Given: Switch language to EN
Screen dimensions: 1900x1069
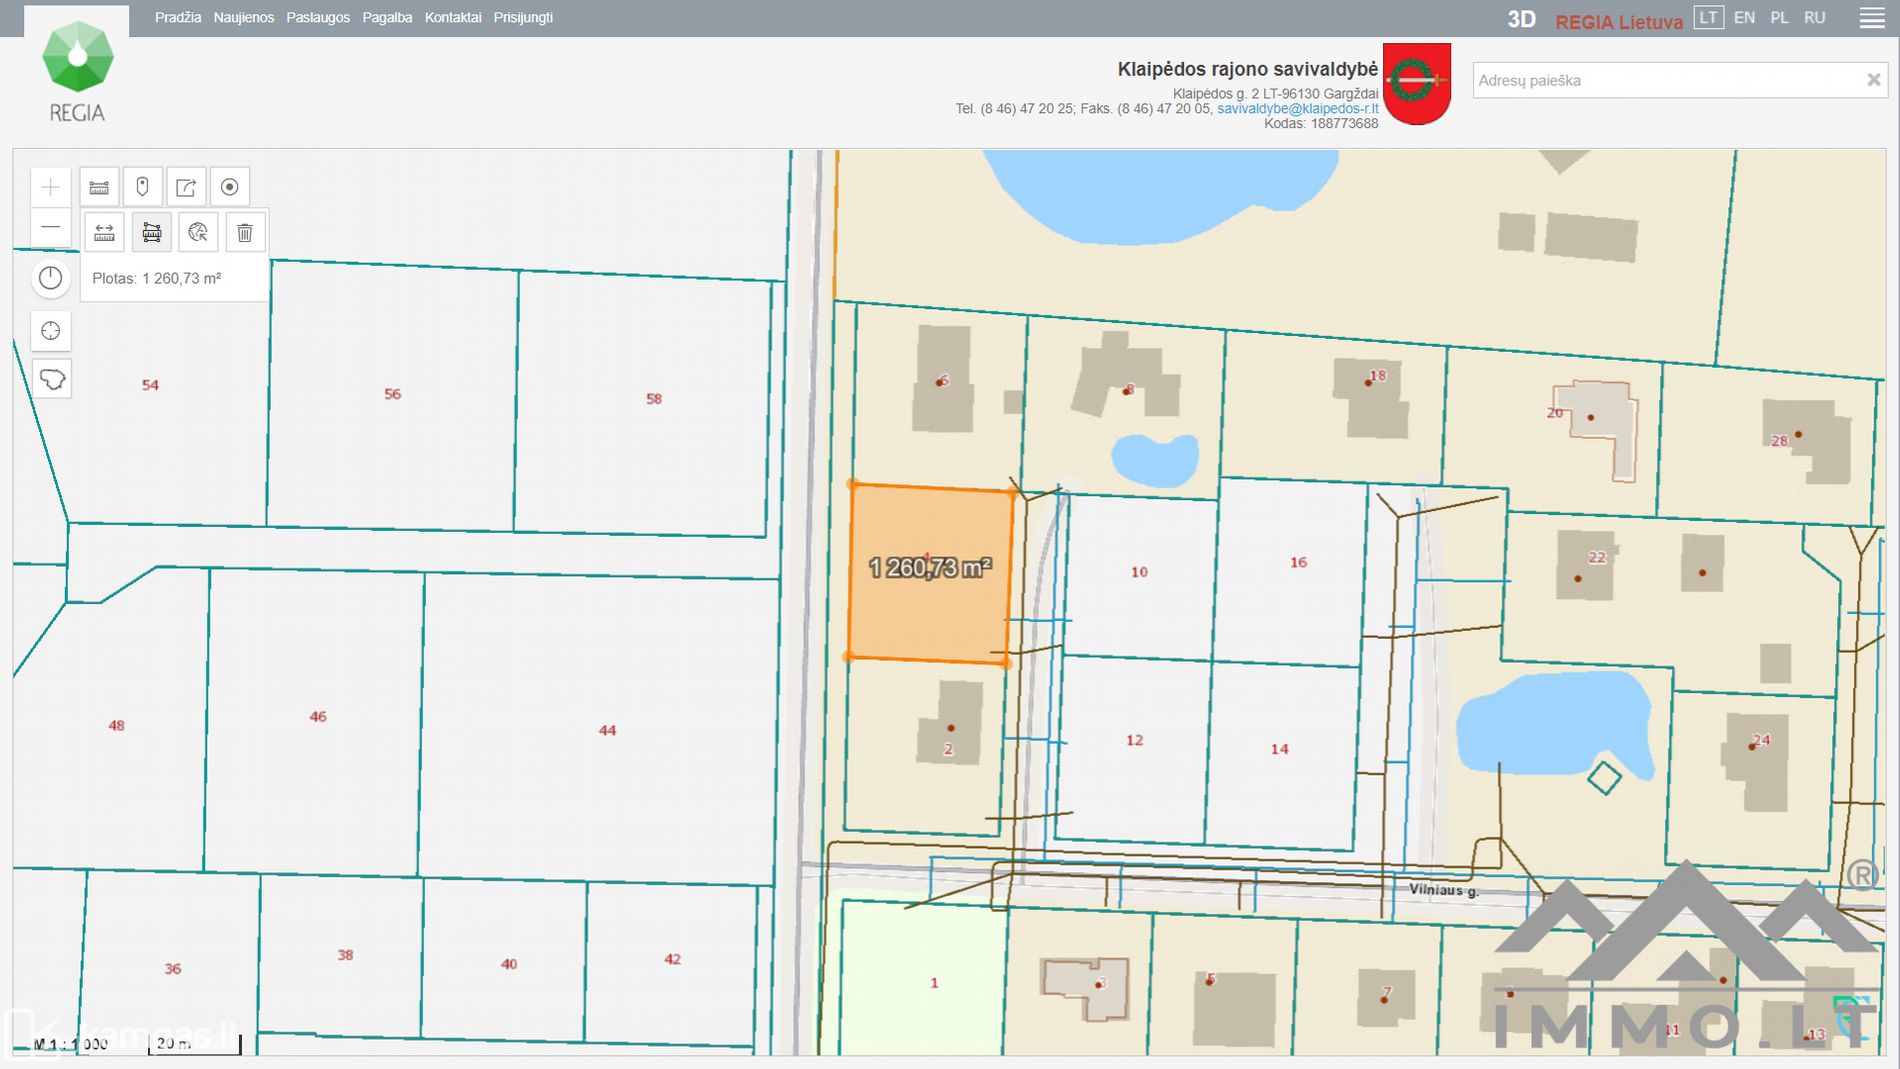Looking at the screenshot, I should pyautogui.click(x=1744, y=18).
